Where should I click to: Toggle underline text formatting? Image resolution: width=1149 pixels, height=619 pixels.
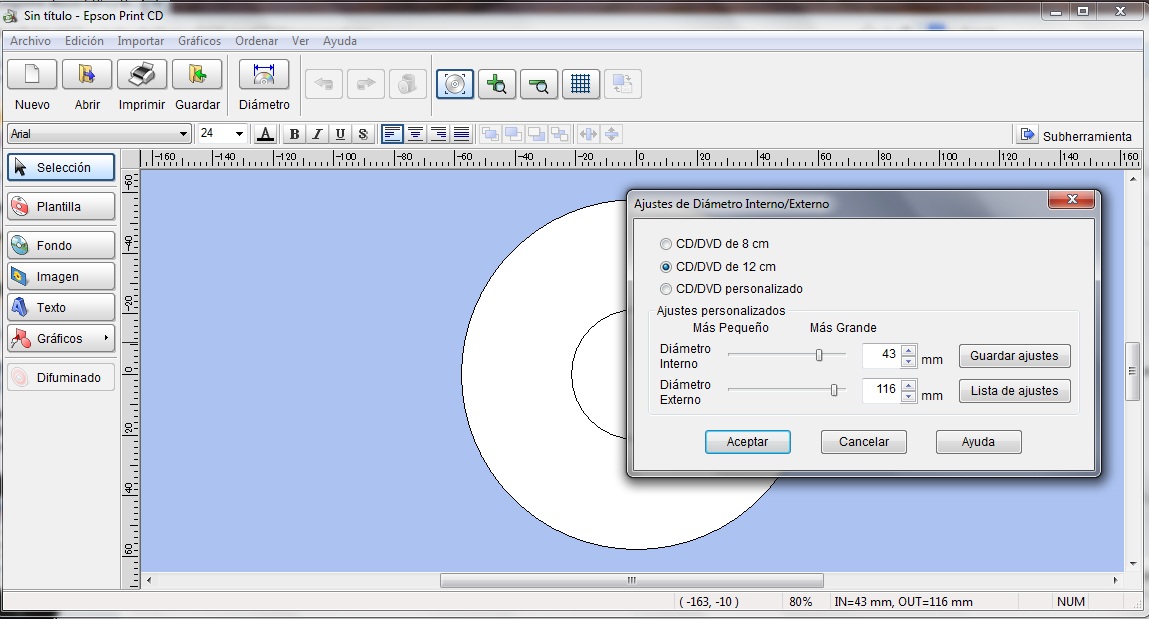(x=340, y=133)
